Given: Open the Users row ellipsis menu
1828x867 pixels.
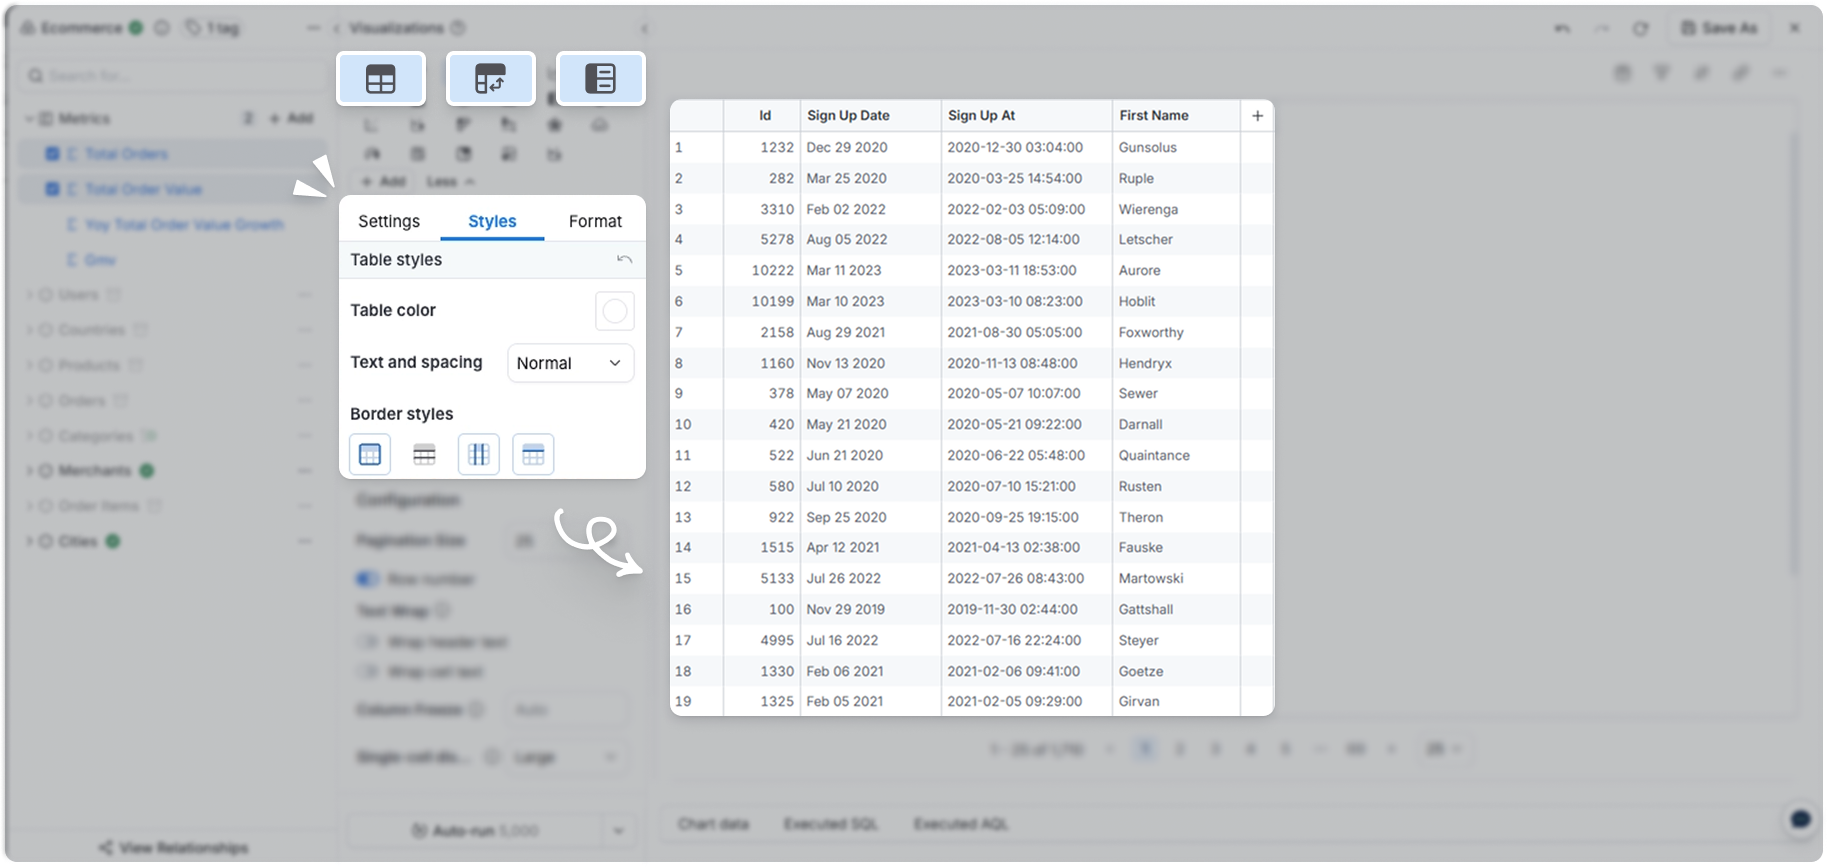Looking at the screenshot, I should (304, 295).
